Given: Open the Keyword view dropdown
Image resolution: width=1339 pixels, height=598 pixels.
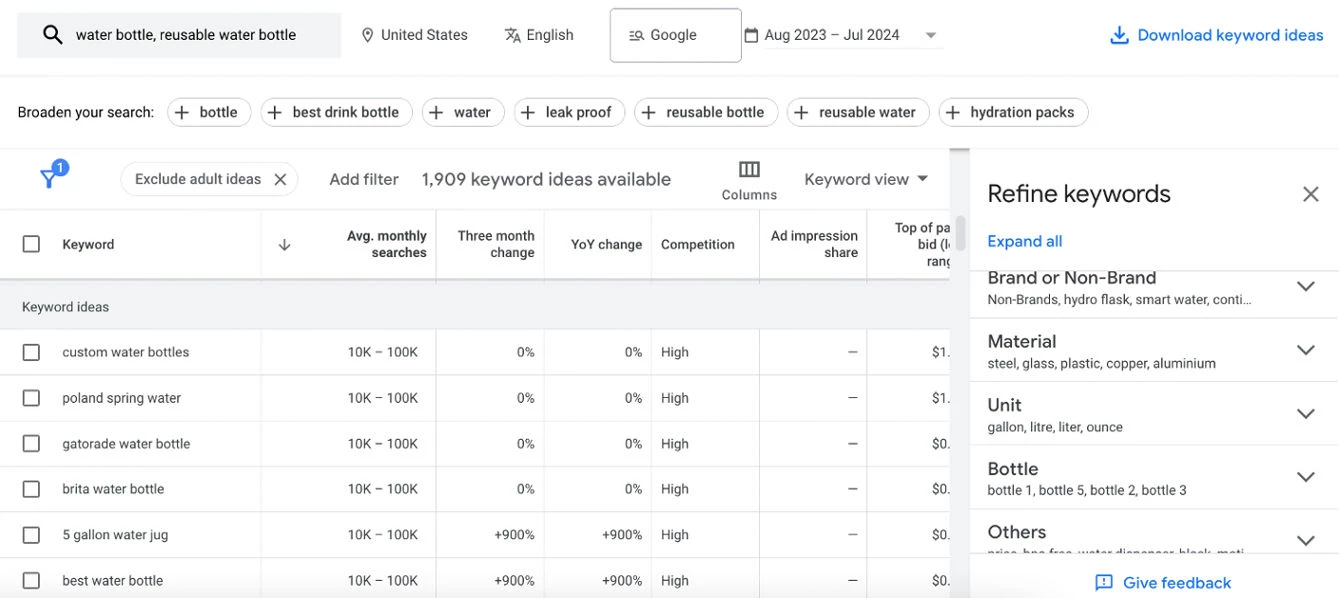Looking at the screenshot, I should (x=866, y=179).
